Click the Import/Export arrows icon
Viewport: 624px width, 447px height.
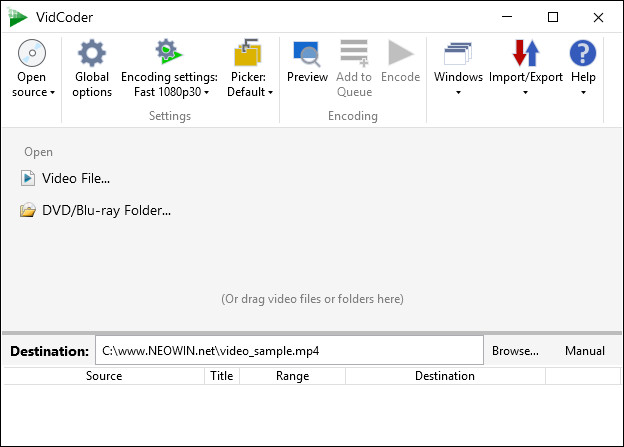pos(525,53)
